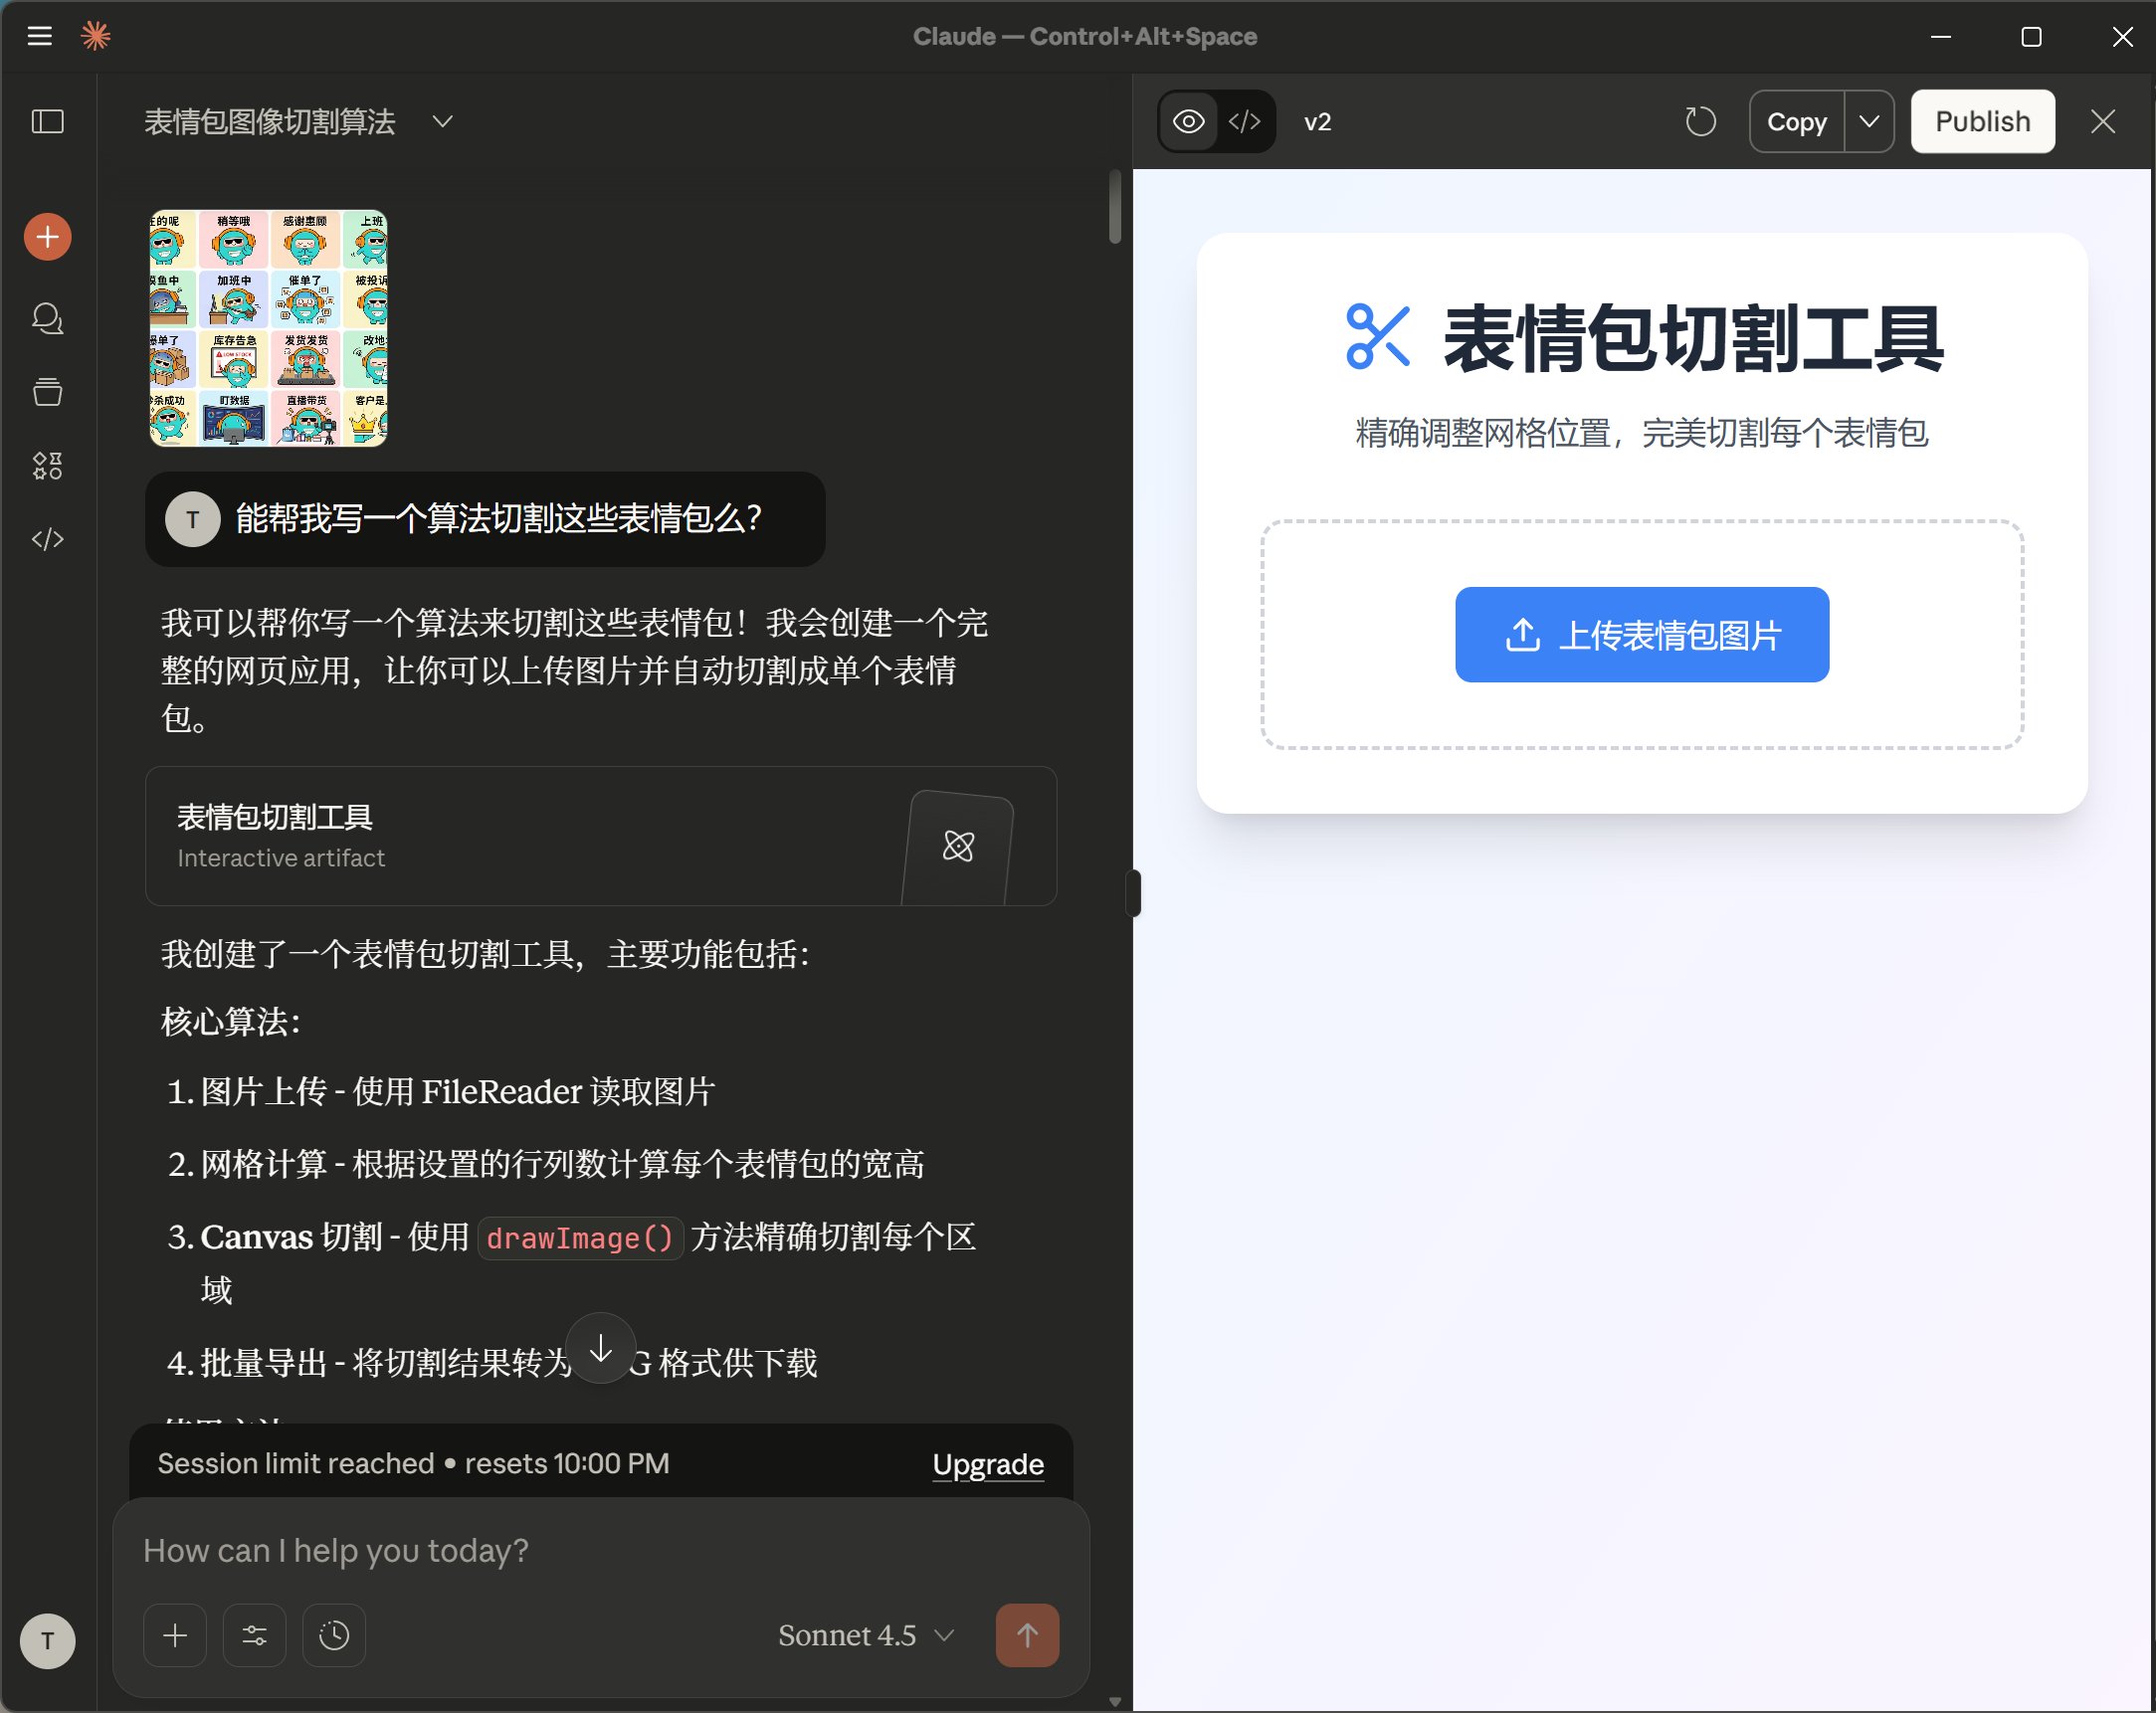Open the Projects icon in the sidebar
The image size is (2156, 1713).
(47, 392)
